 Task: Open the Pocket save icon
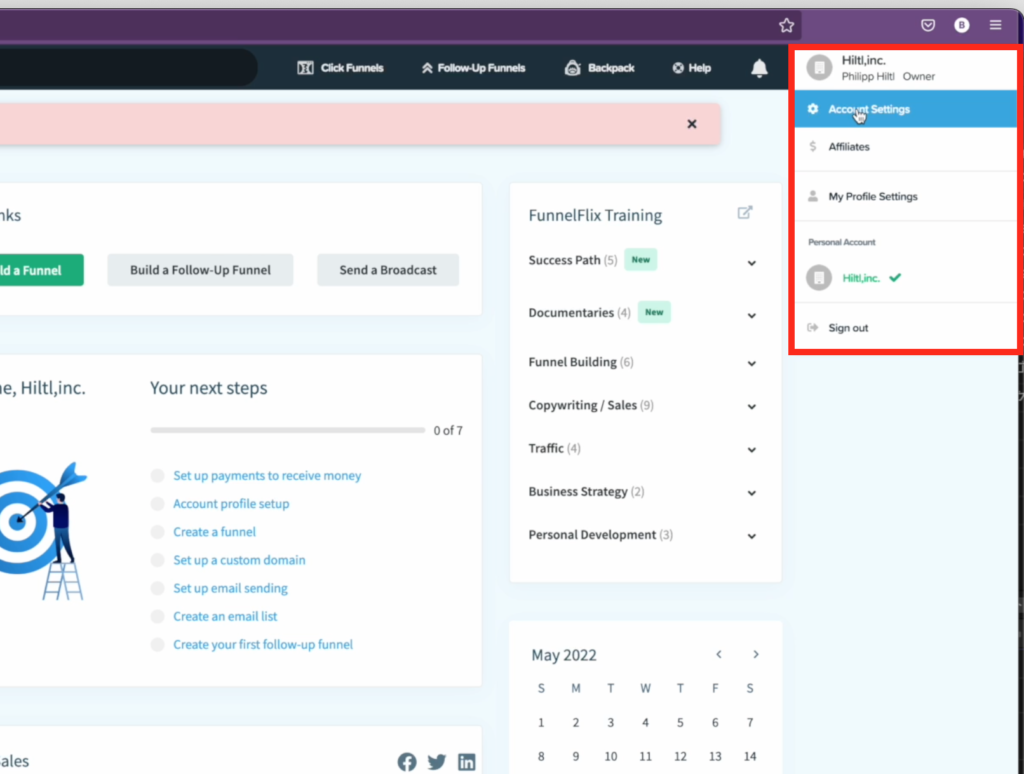pos(928,25)
